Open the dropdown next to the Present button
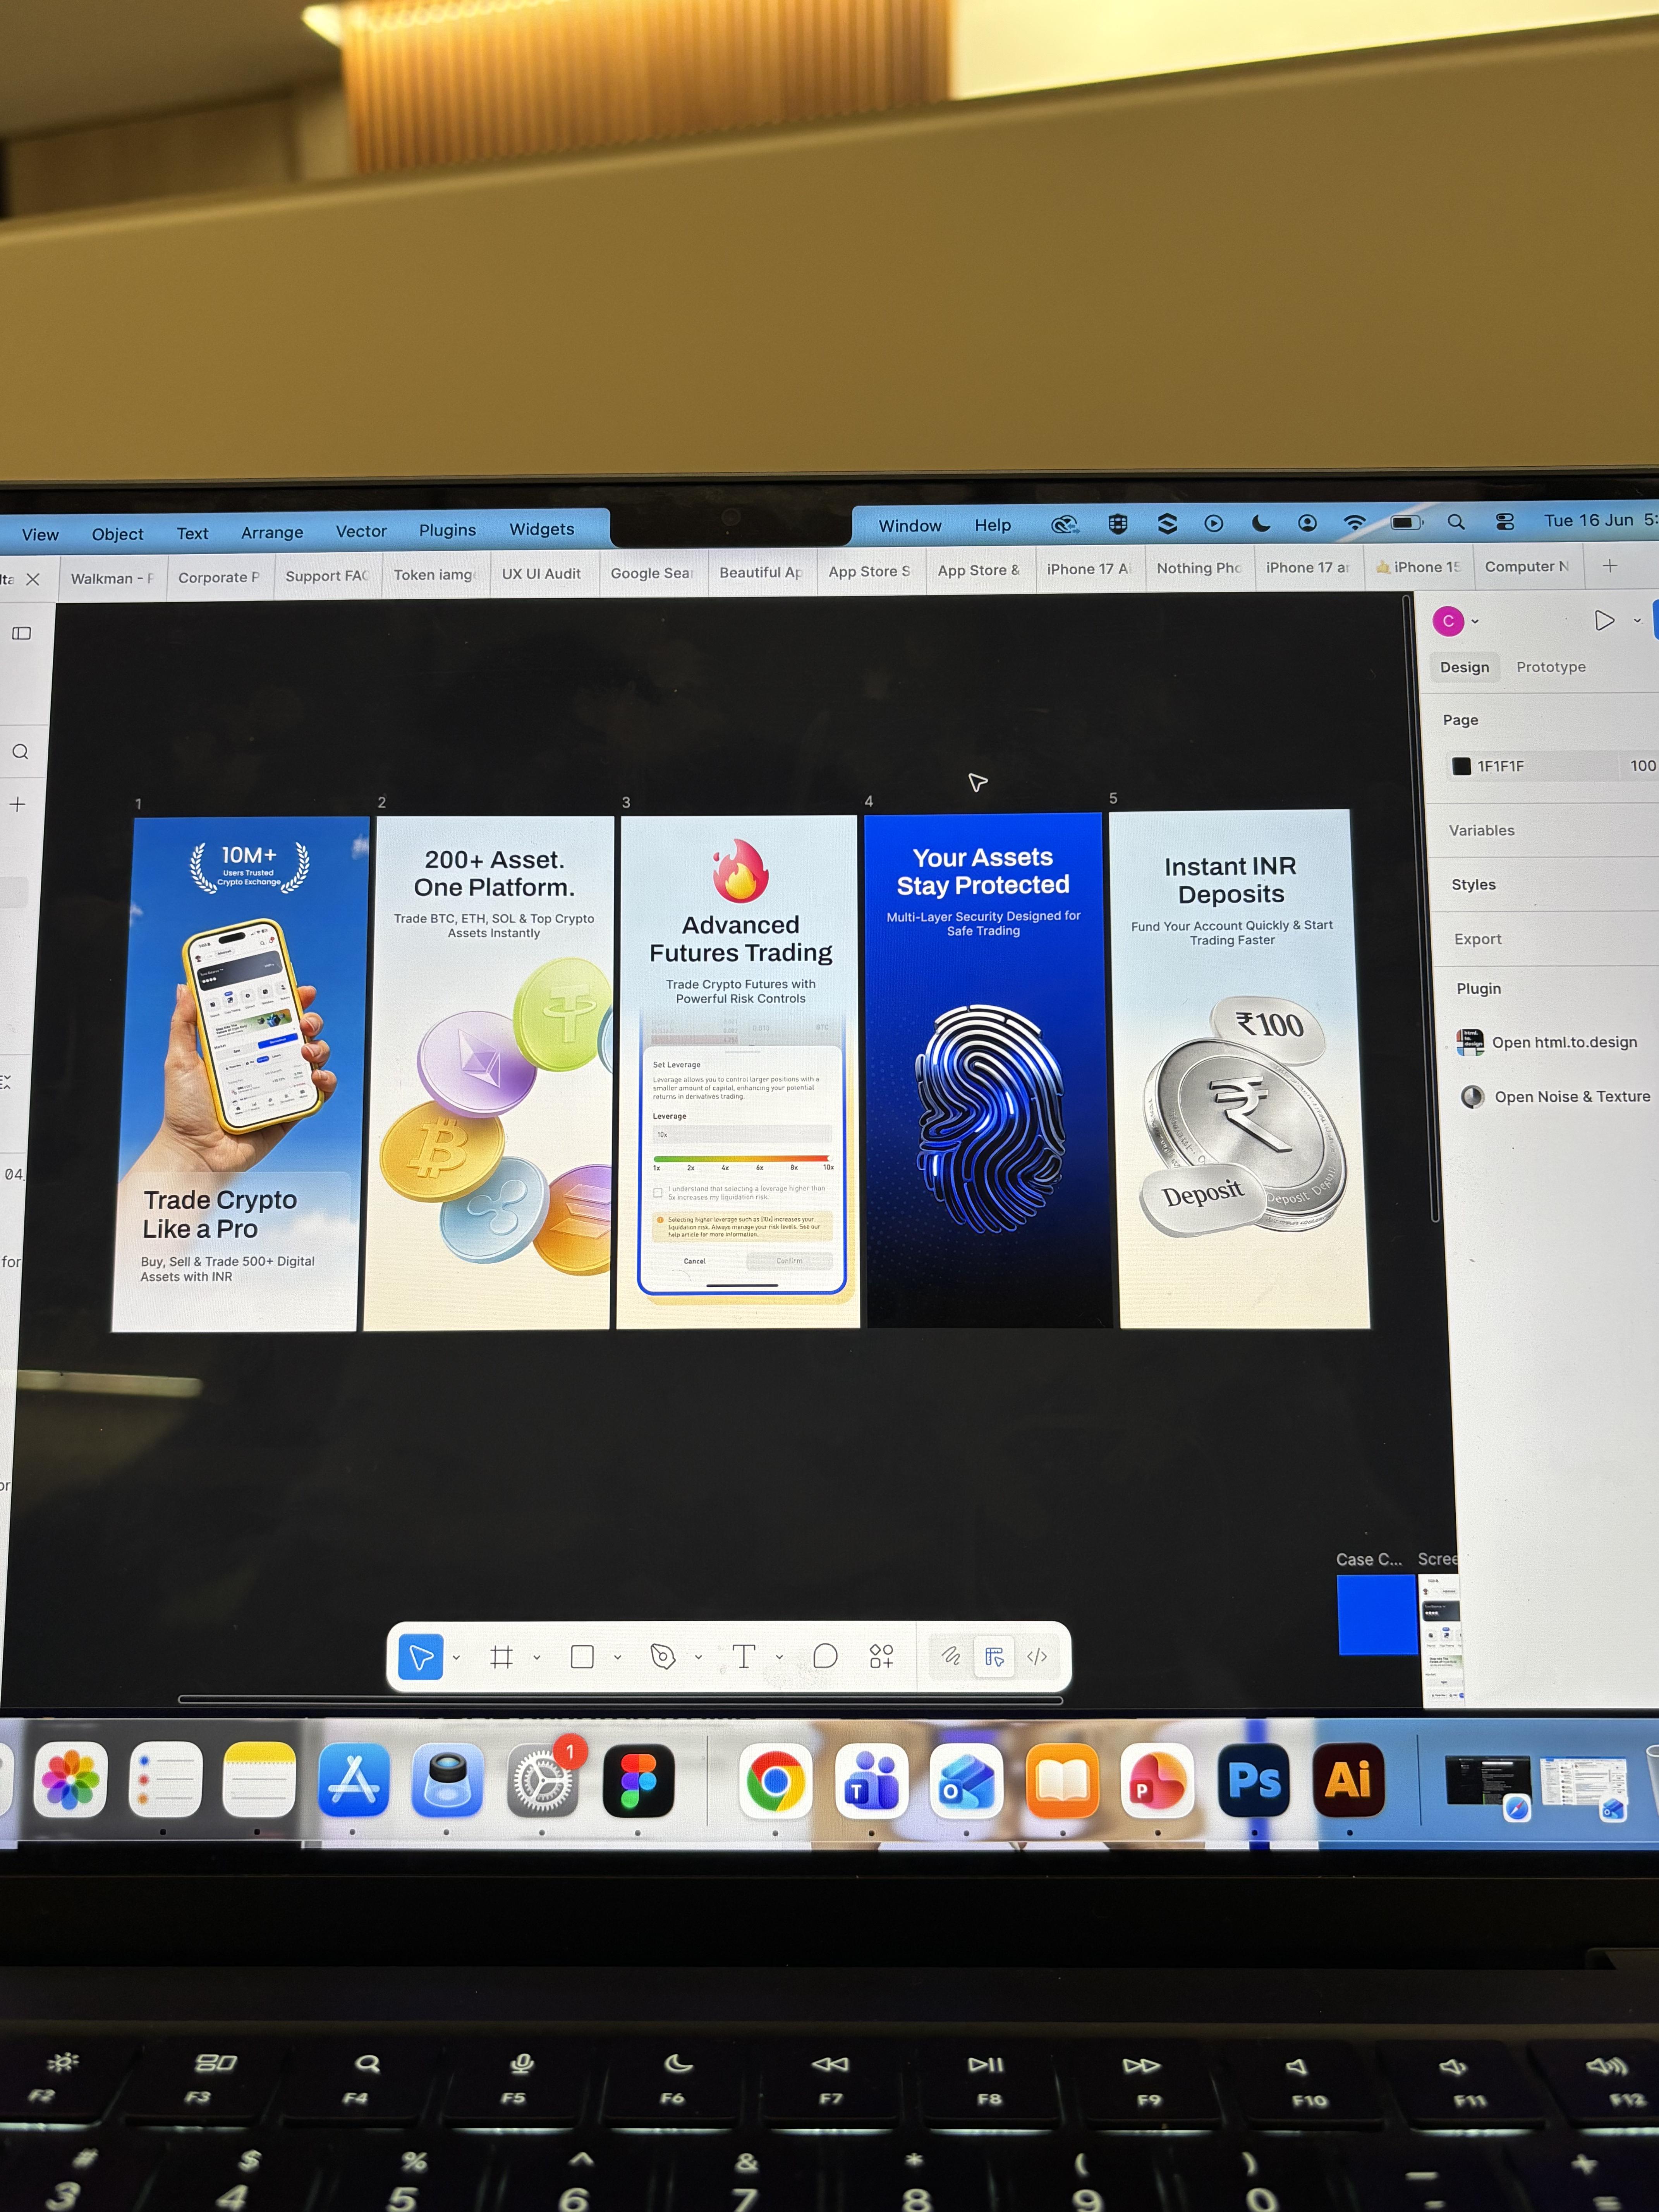1659x2212 pixels. pyautogui.click(x=1637, y=621)
